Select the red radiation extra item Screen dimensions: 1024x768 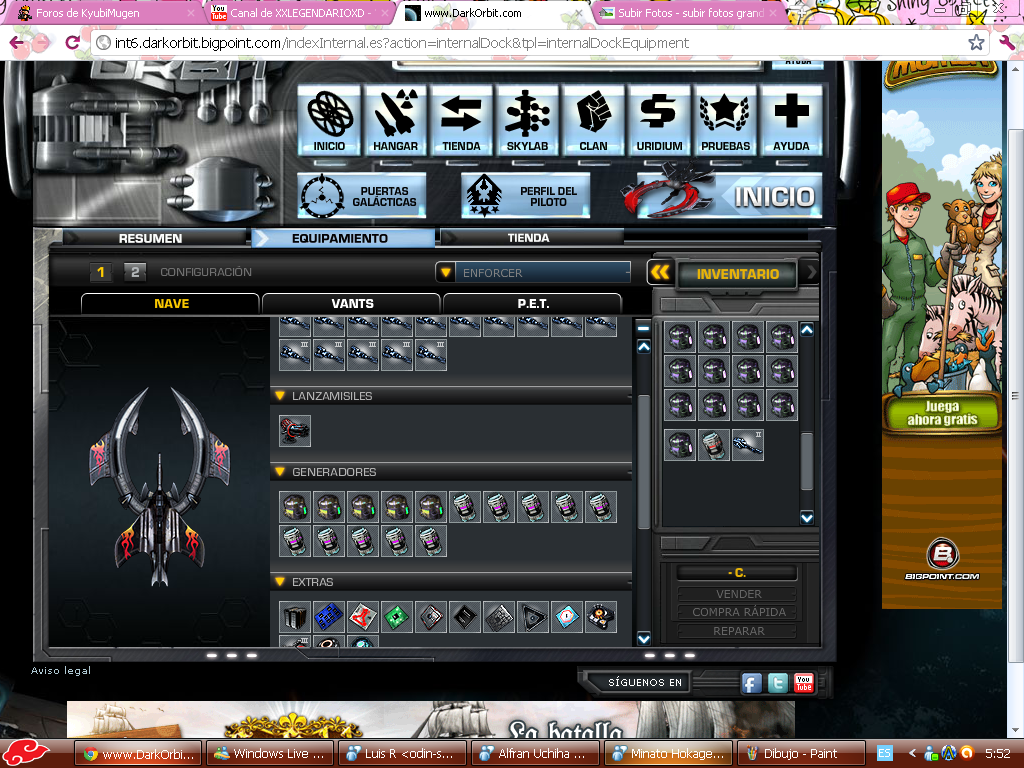(x=363, y=617)
